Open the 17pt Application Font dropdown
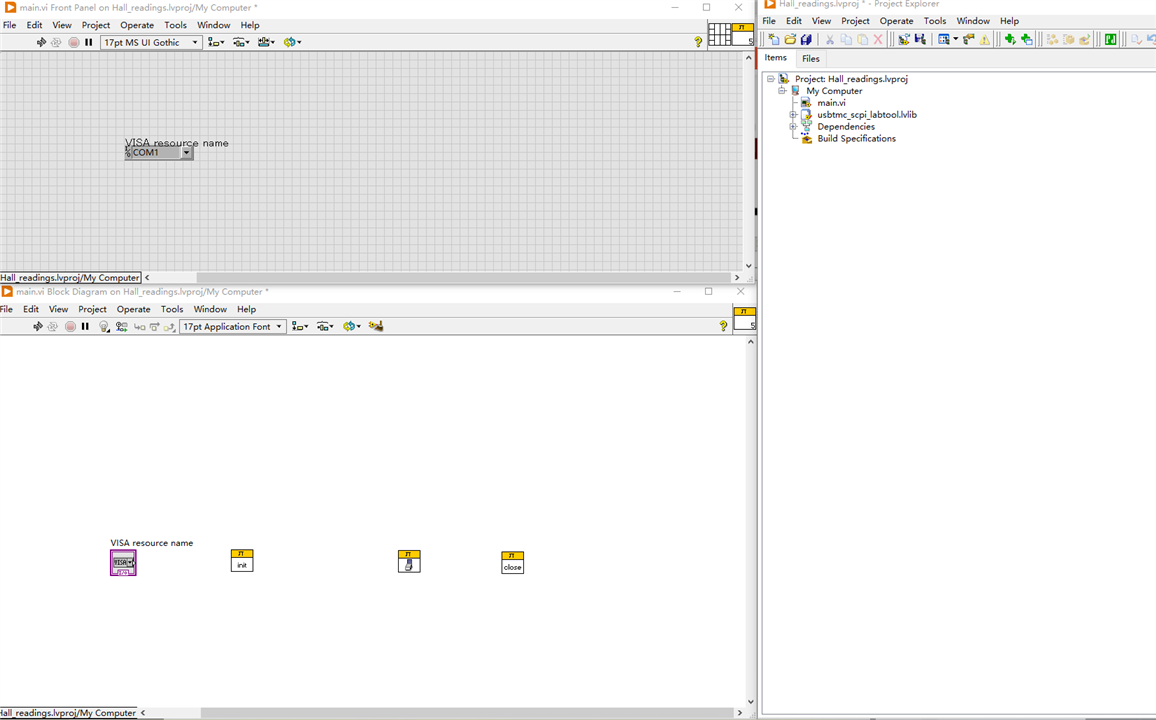The image size is (1156, 720). (232, 326)
